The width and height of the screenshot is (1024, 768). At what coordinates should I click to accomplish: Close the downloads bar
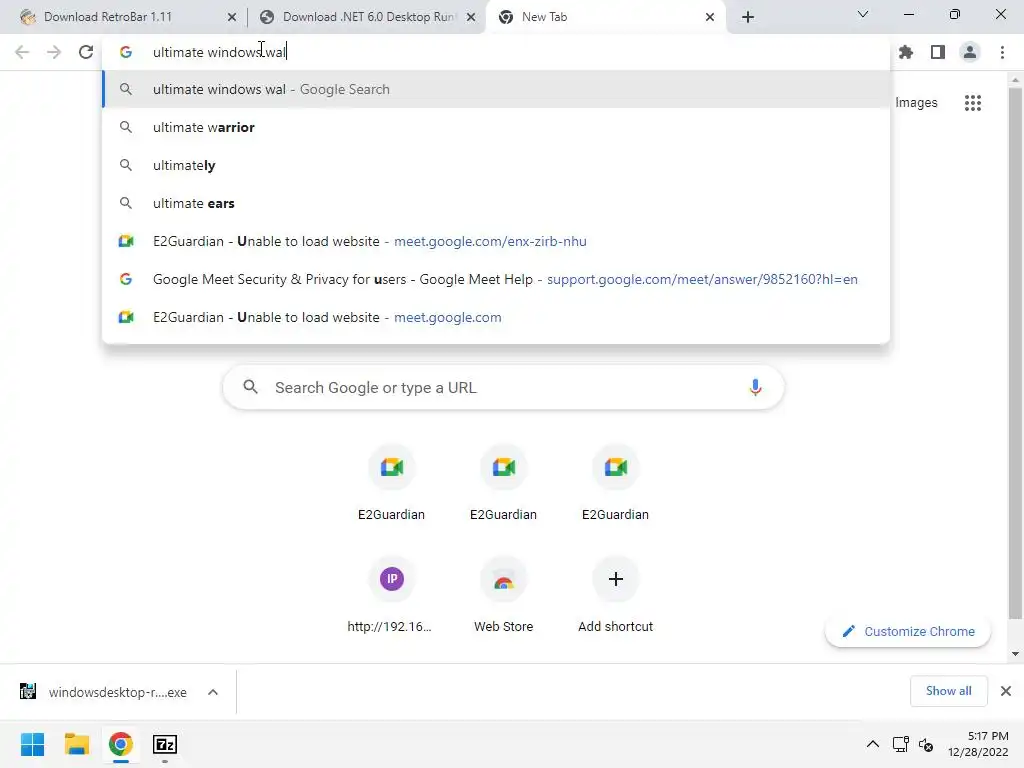click(x=1006, y=691)
